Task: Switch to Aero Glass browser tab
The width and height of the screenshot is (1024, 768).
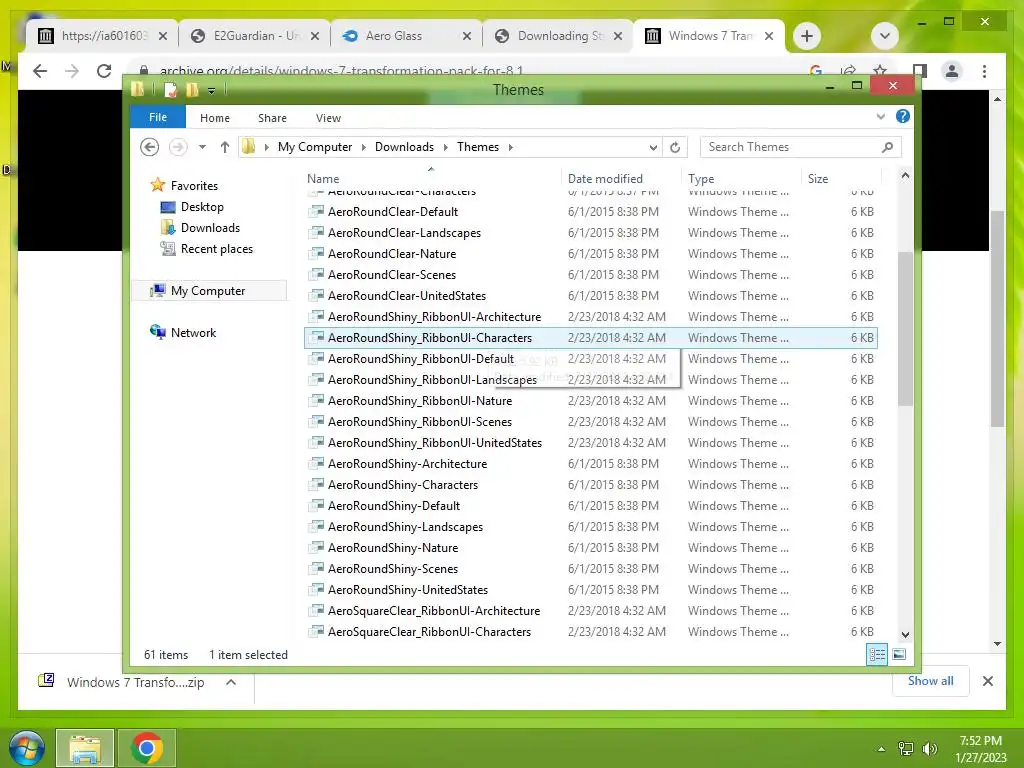Action: tap(404, 36)
